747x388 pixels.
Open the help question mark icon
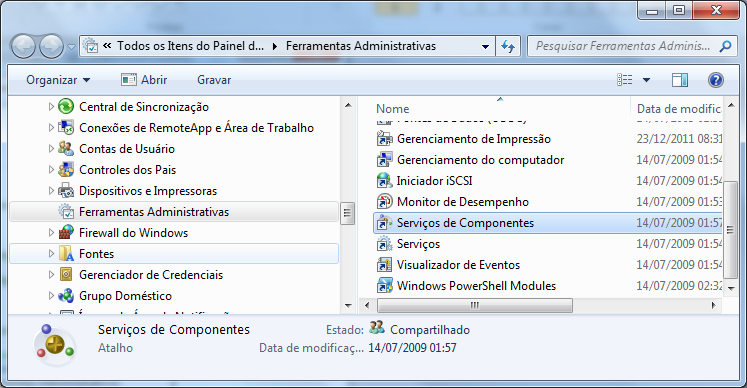coord(716,80)
